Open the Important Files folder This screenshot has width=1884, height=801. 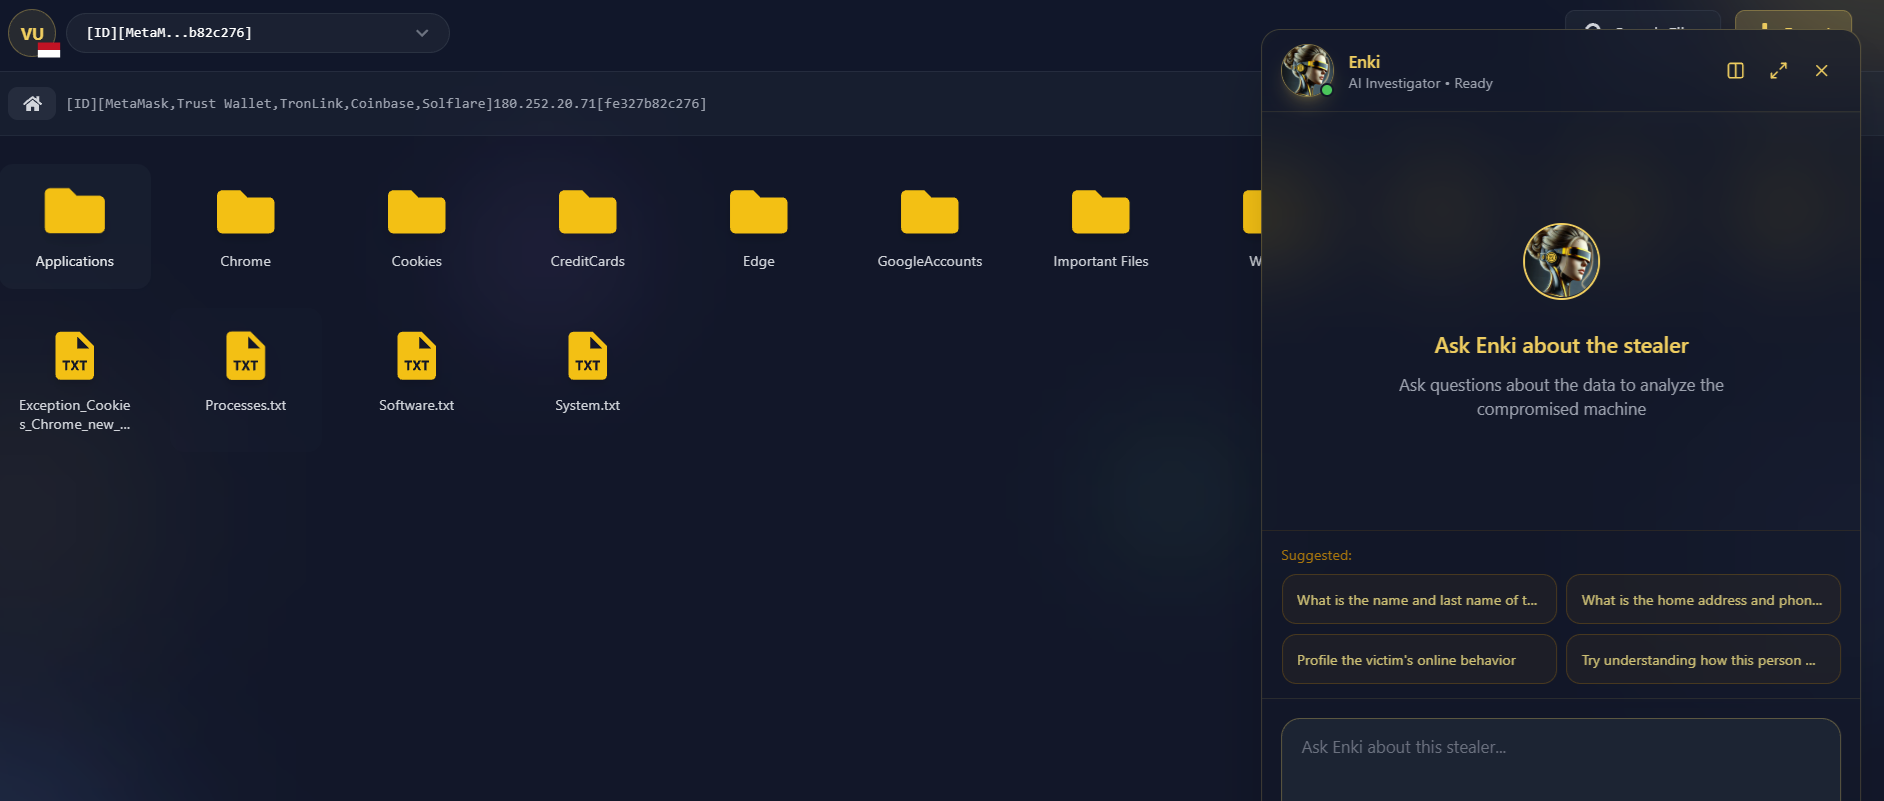point(1101,227)
